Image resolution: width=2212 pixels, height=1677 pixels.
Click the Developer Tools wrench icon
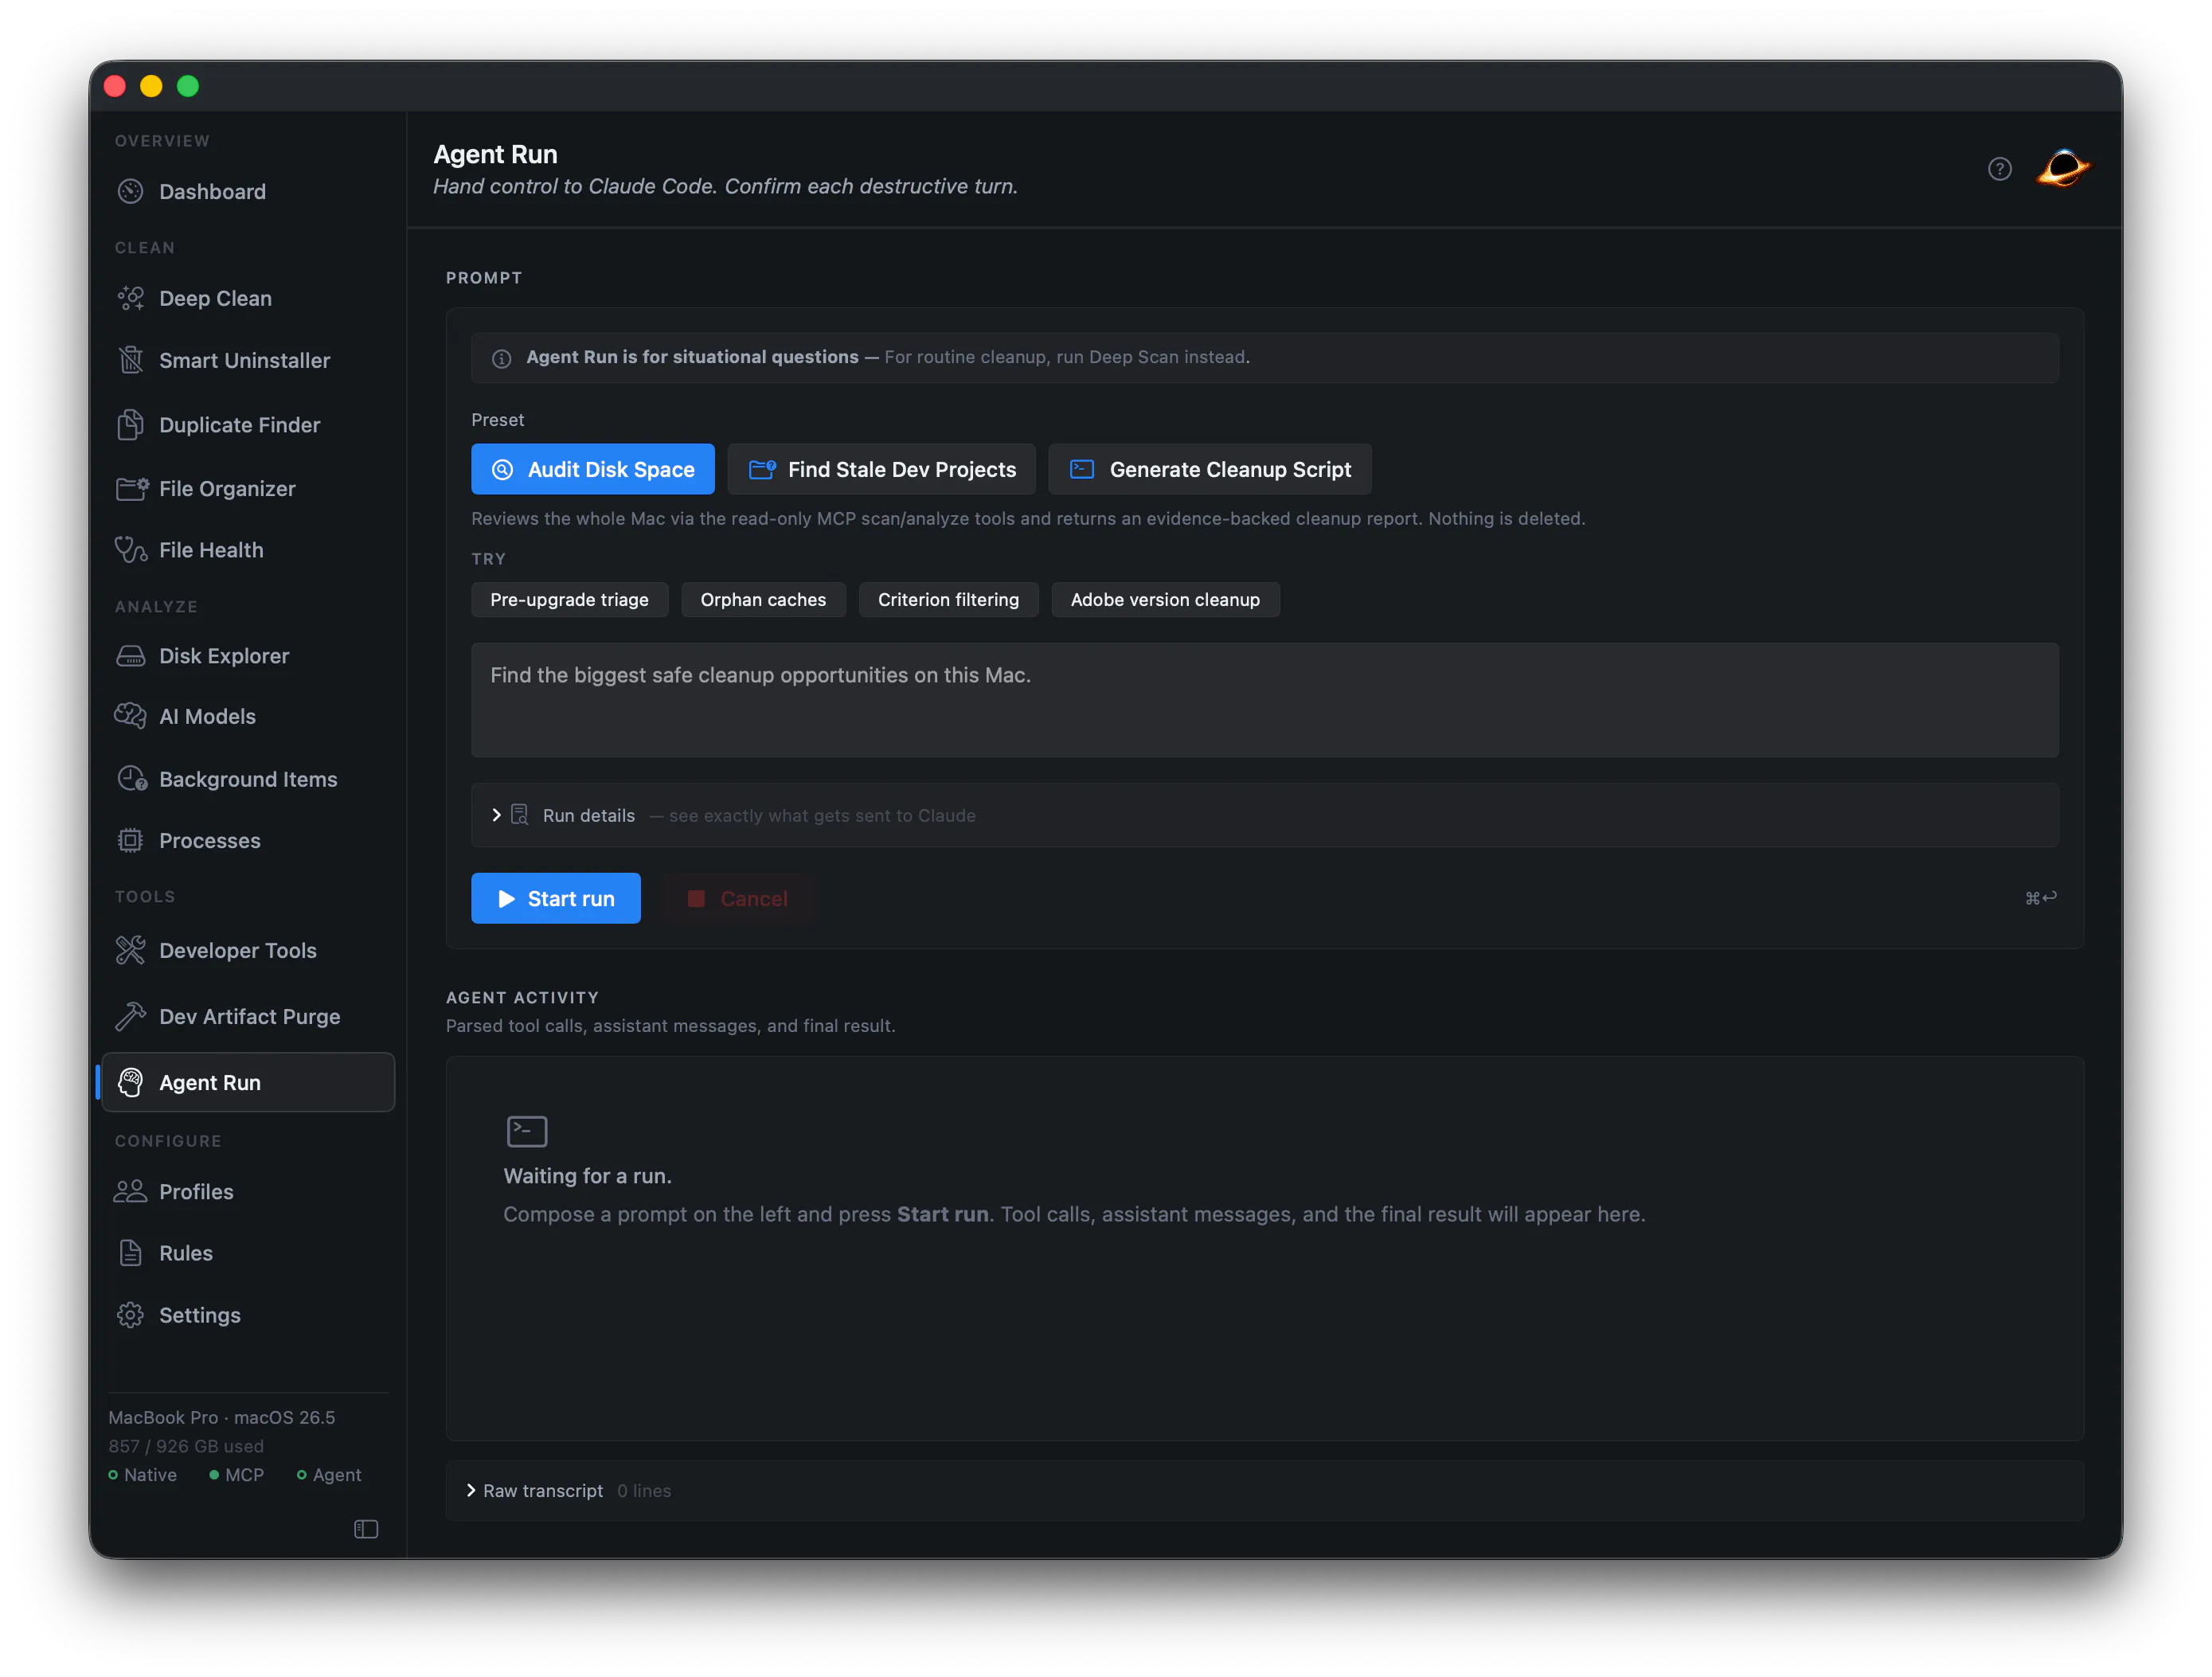(130, 950)
